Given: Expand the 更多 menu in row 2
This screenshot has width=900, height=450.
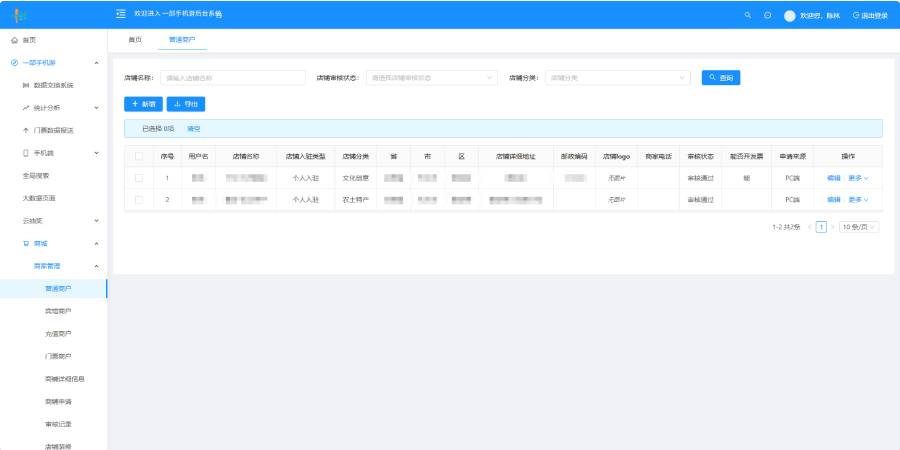Looking at the screenshot, I should pyautogui.click(x=858, y=200).
